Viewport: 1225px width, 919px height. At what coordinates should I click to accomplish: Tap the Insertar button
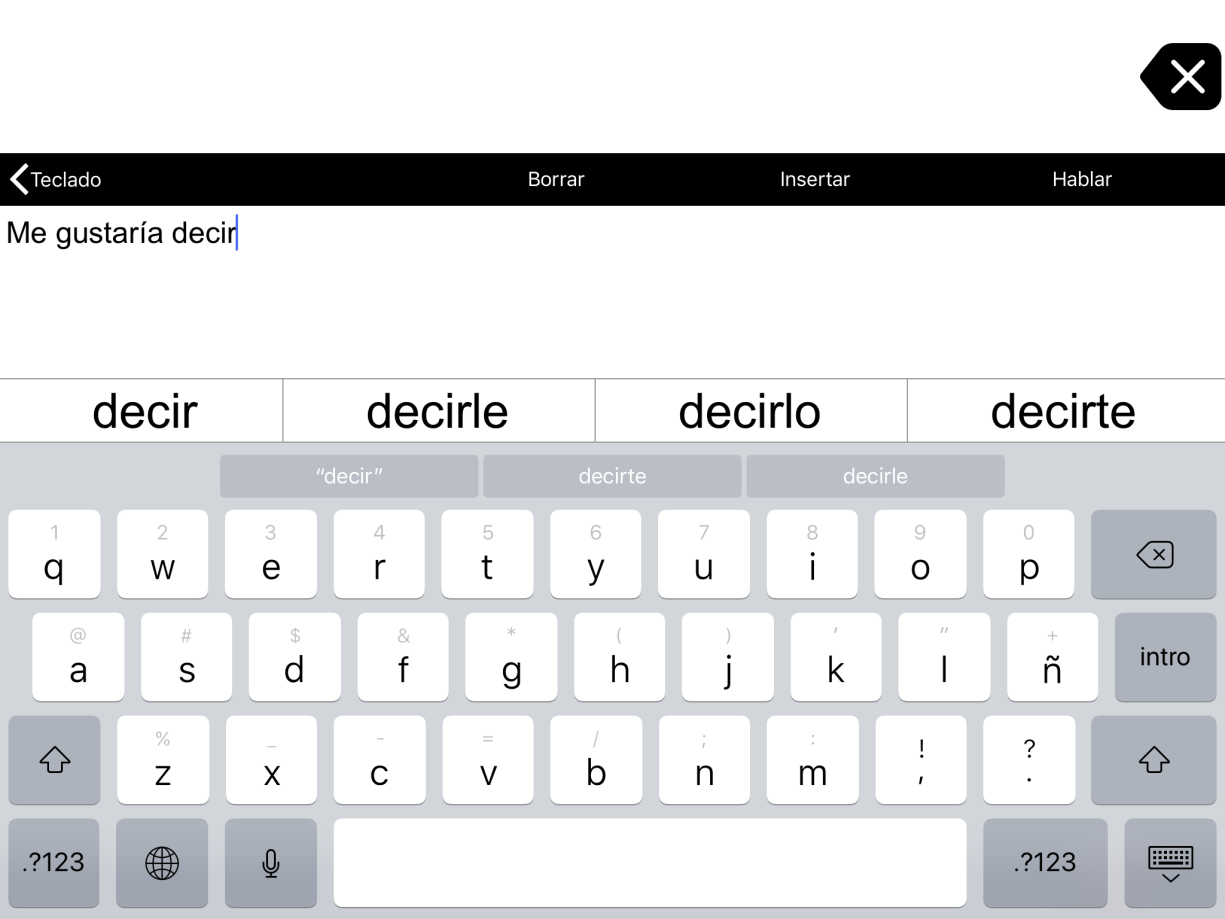coord(815,180)
